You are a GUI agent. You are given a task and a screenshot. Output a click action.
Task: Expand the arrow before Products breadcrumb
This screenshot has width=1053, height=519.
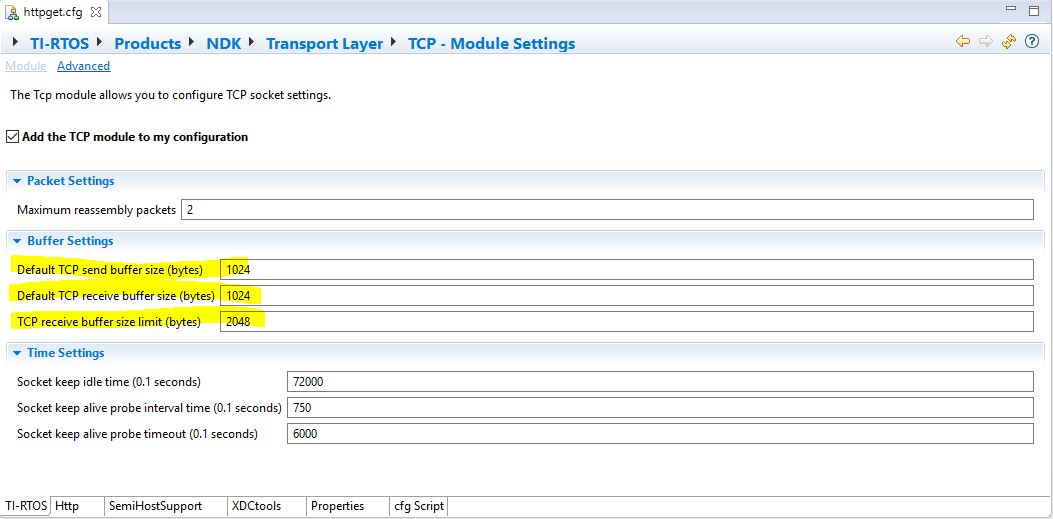pos(104,43)
